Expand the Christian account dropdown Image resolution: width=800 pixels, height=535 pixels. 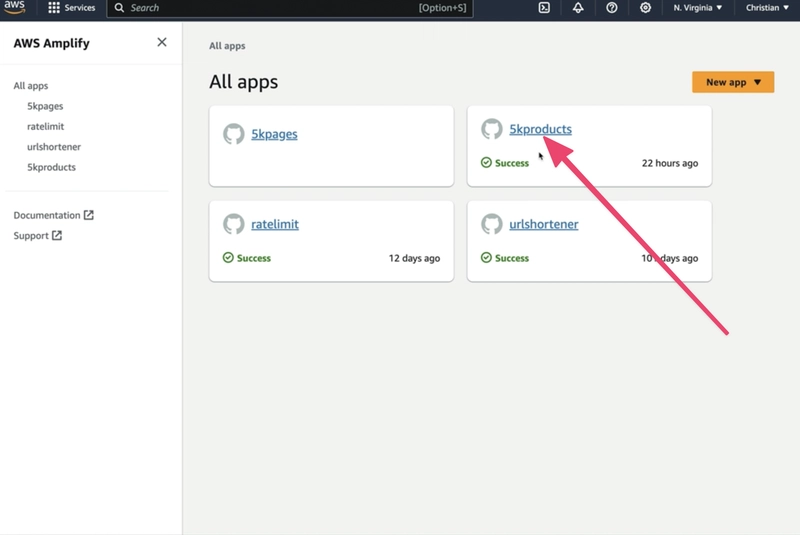coord(767,8)
